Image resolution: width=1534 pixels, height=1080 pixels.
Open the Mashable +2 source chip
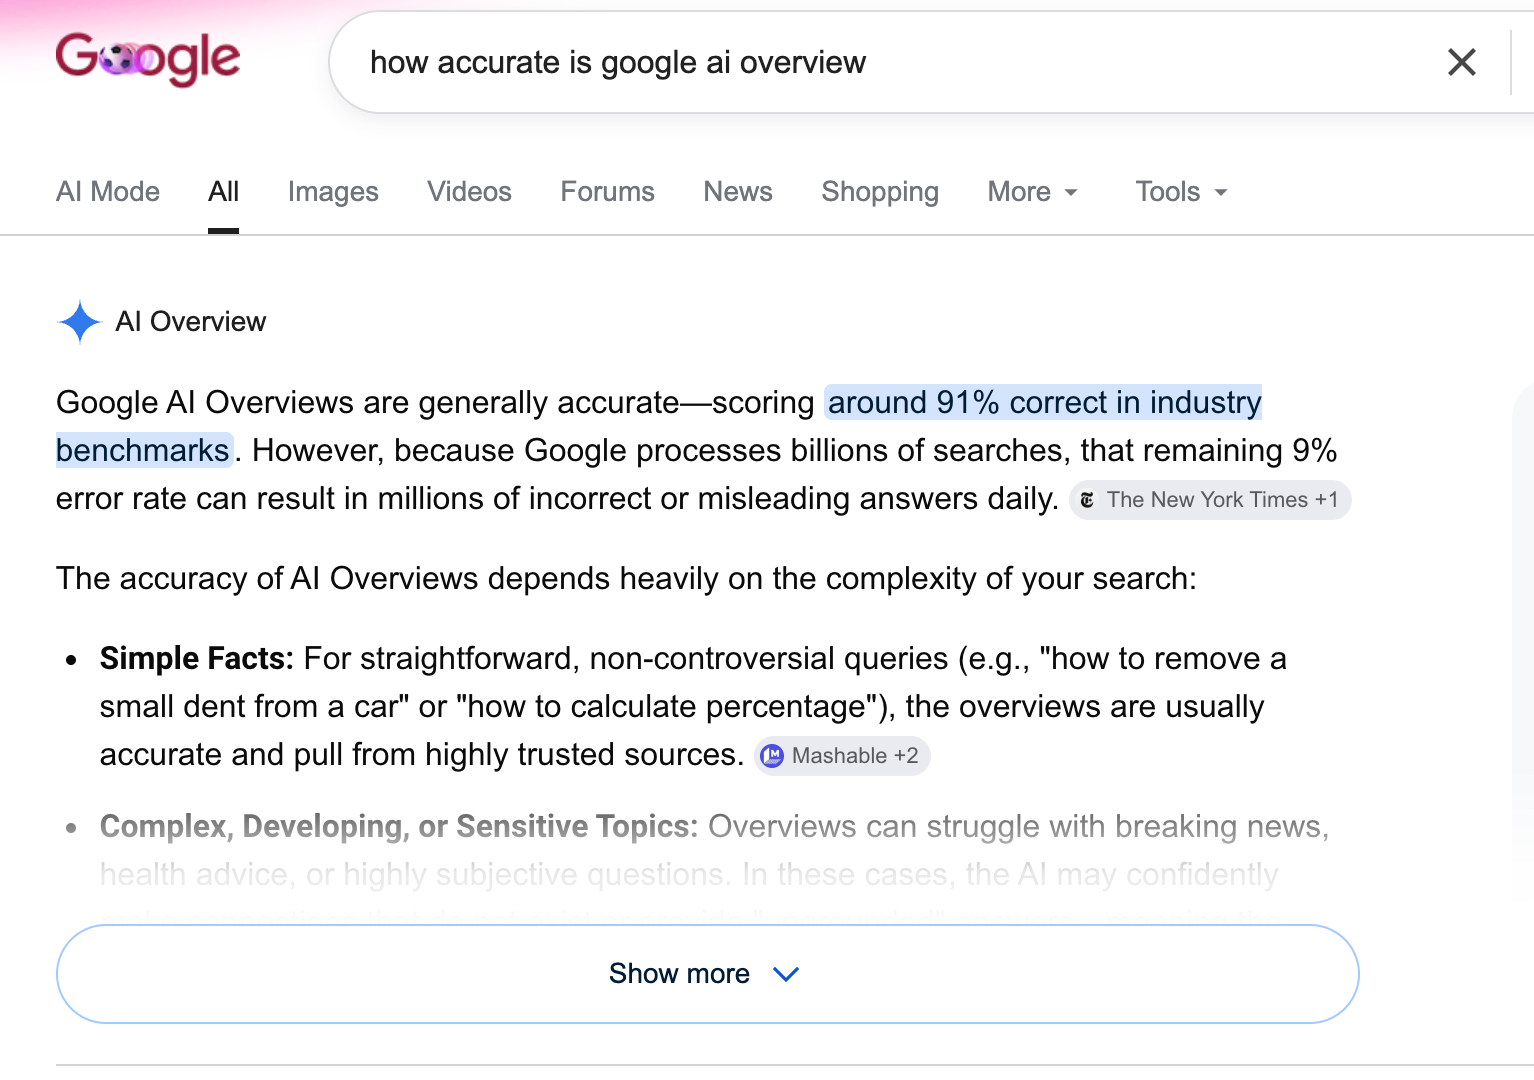[842, 756]
